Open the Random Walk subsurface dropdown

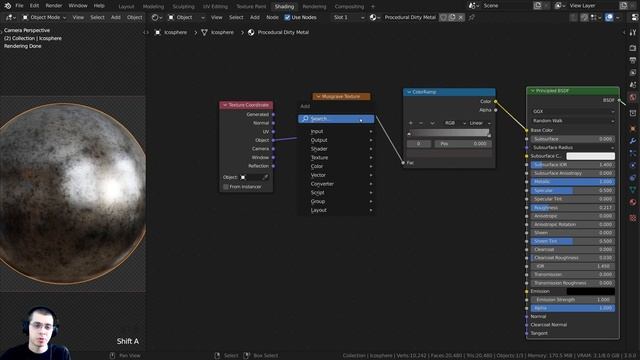tap(573, 121)
